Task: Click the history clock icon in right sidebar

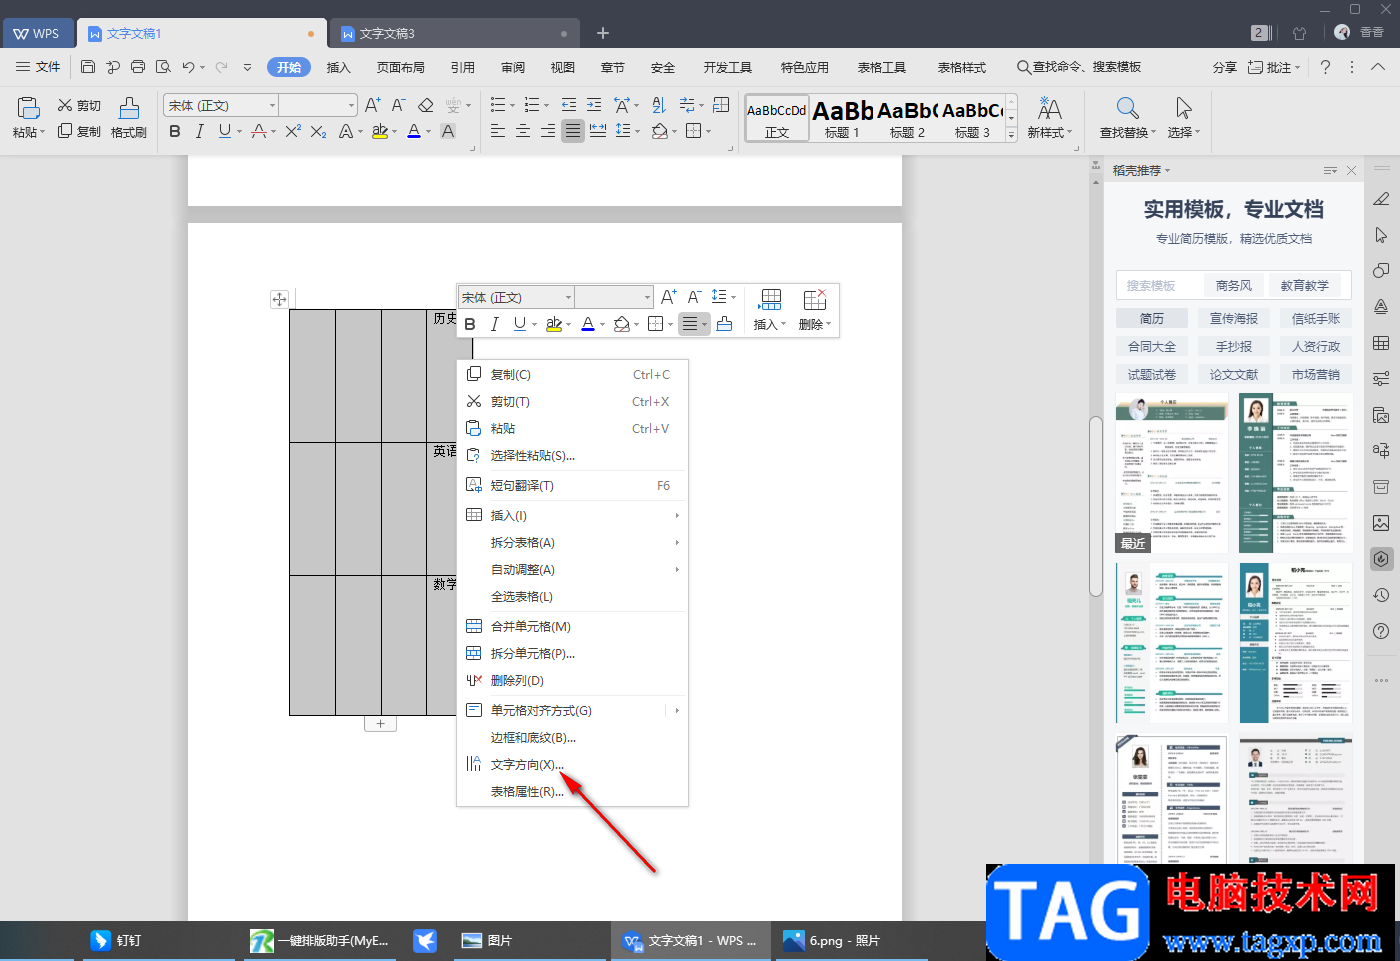Action: pos(1381,595)
